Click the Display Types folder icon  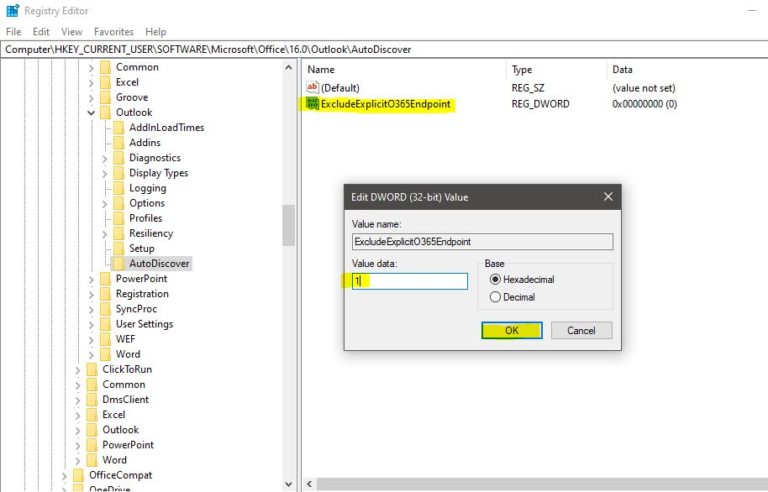tap(119, 173)
